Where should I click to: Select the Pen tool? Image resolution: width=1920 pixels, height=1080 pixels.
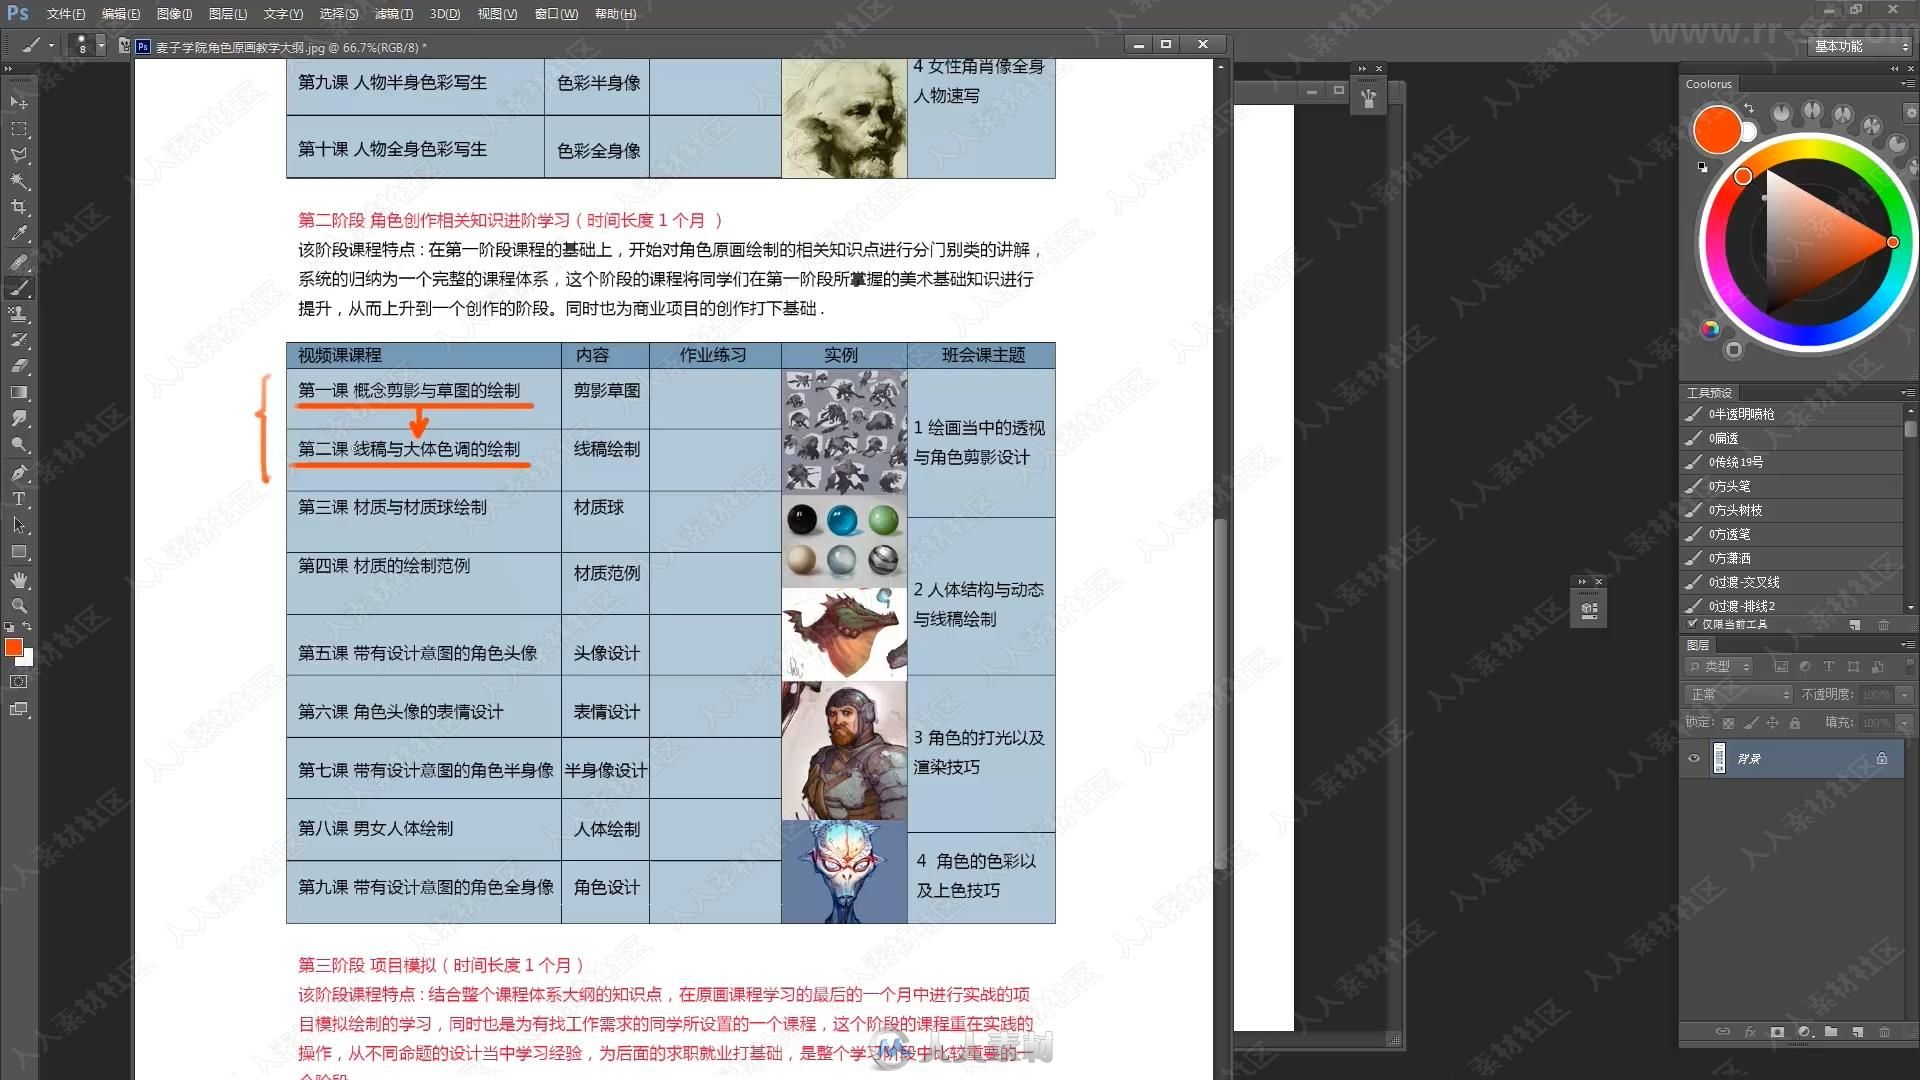[18, 473]
